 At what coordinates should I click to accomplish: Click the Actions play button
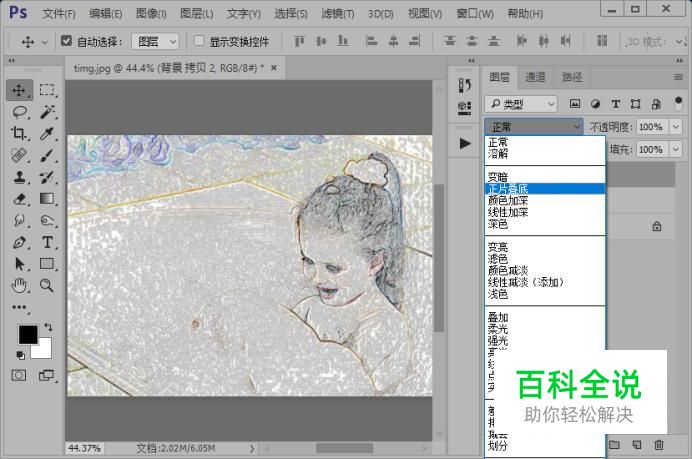pyautogui.click(x=464, y=143)
